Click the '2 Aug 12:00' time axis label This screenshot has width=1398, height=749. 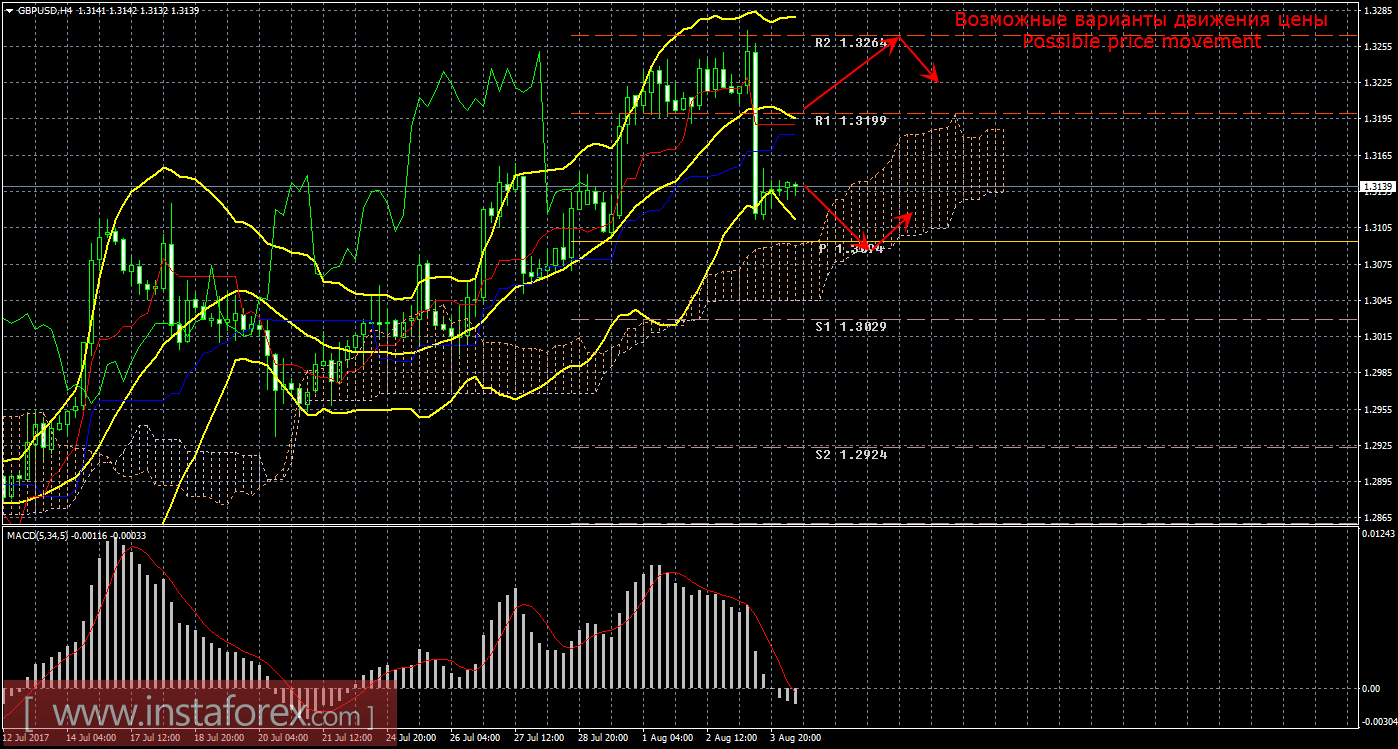click(732, 739)
